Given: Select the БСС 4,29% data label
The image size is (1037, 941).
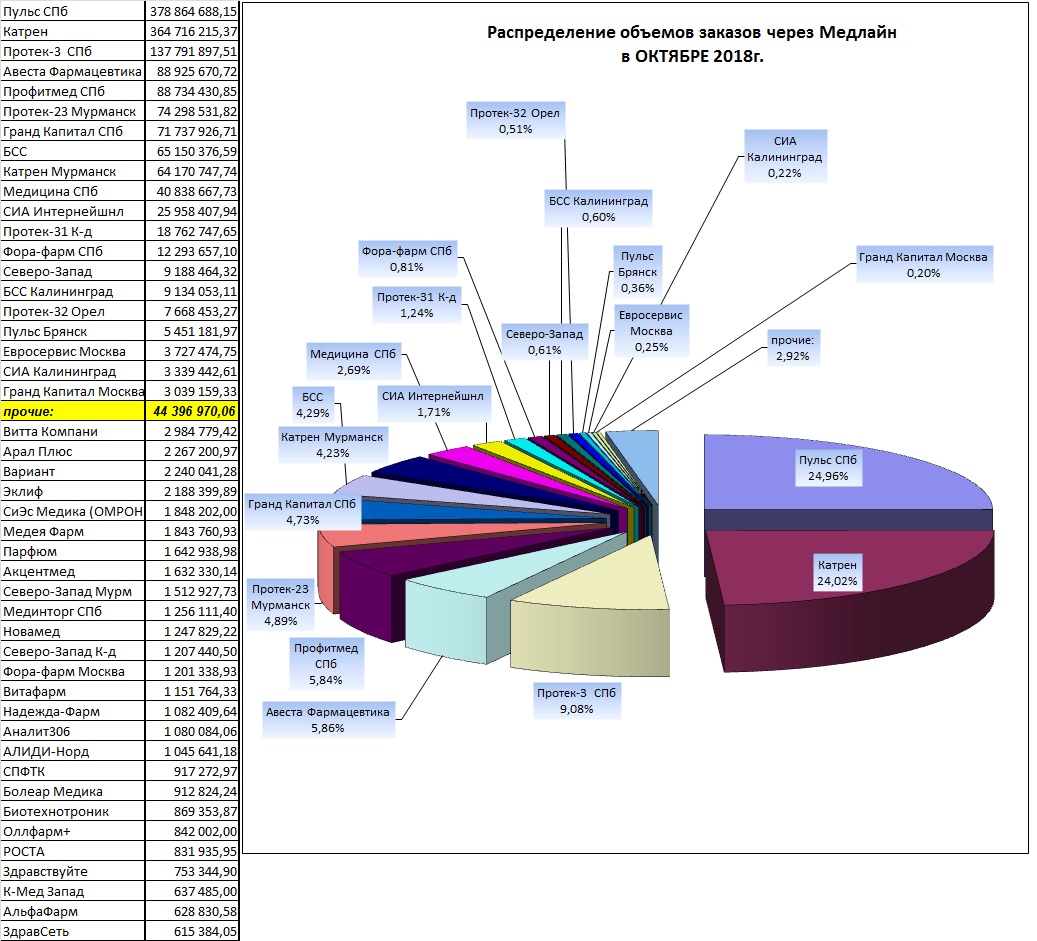Looking at the screenshot, I should coord(313,405).
